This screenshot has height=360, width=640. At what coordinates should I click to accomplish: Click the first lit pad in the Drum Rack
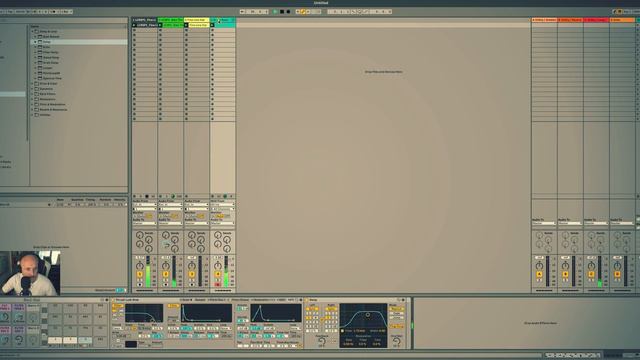pos(55,340)
